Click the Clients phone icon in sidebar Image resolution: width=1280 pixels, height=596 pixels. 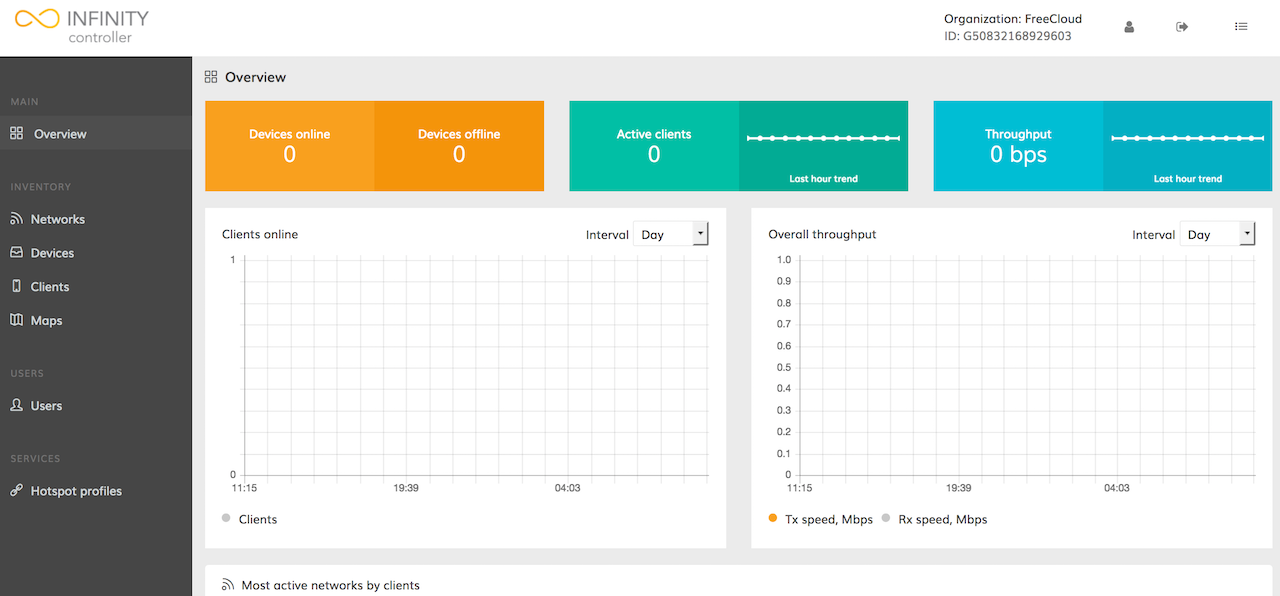click(16, 287)
